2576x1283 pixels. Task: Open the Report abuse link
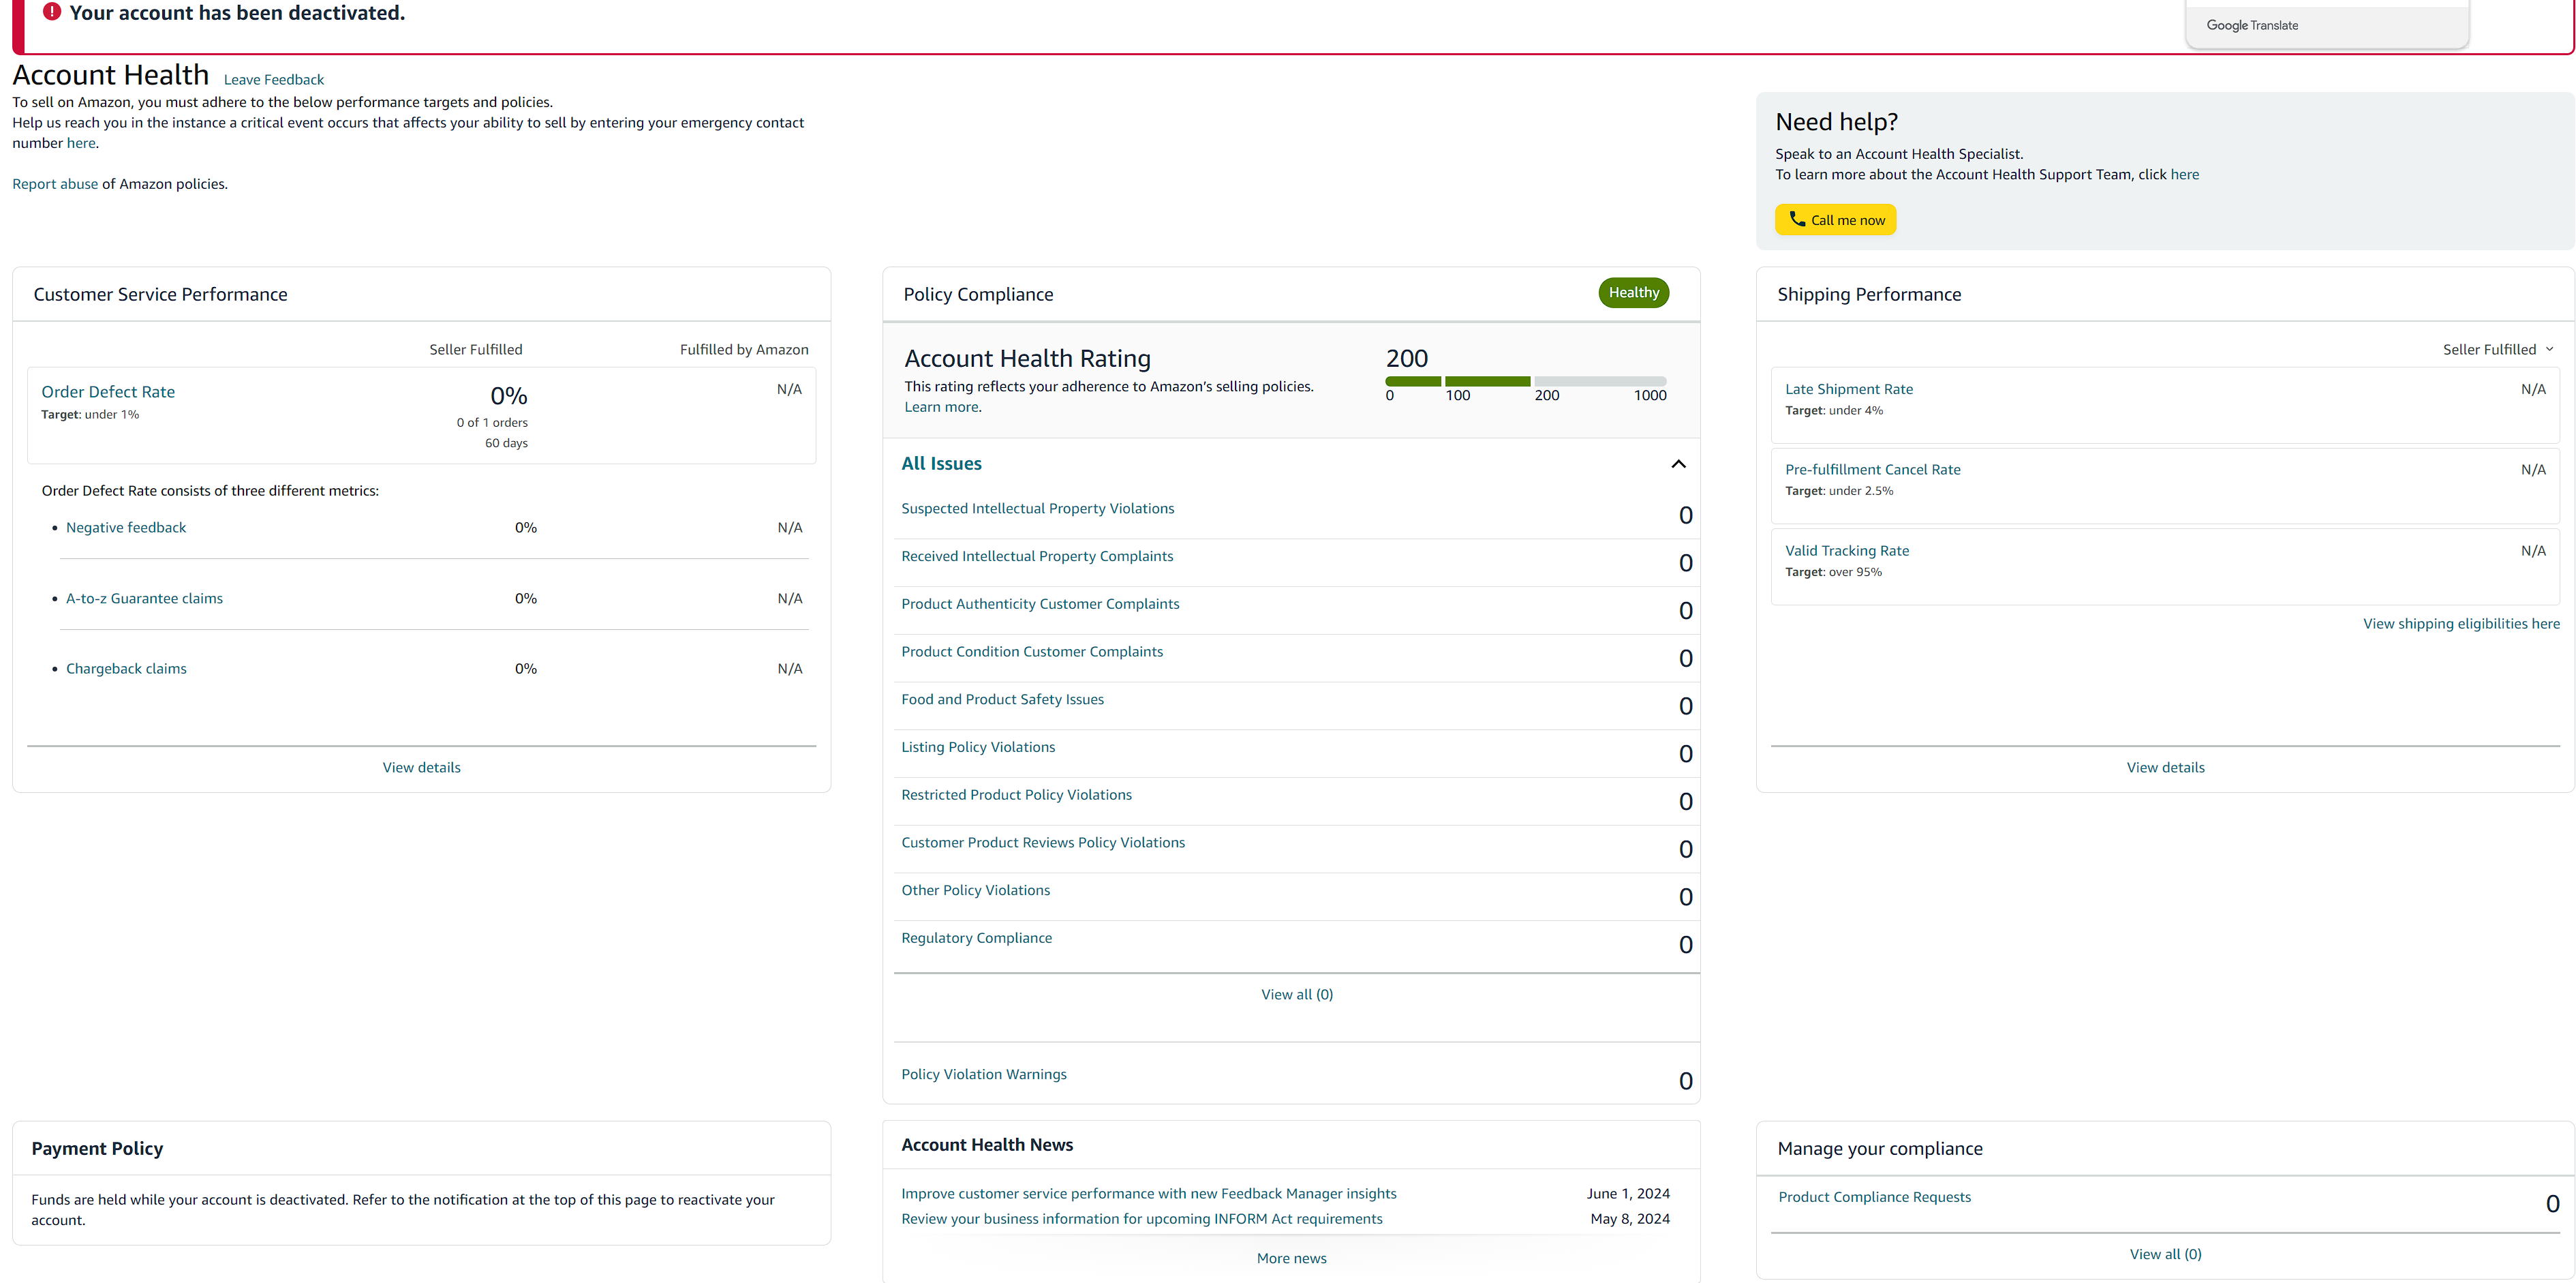pyautogui.click(x=55, y=184)
